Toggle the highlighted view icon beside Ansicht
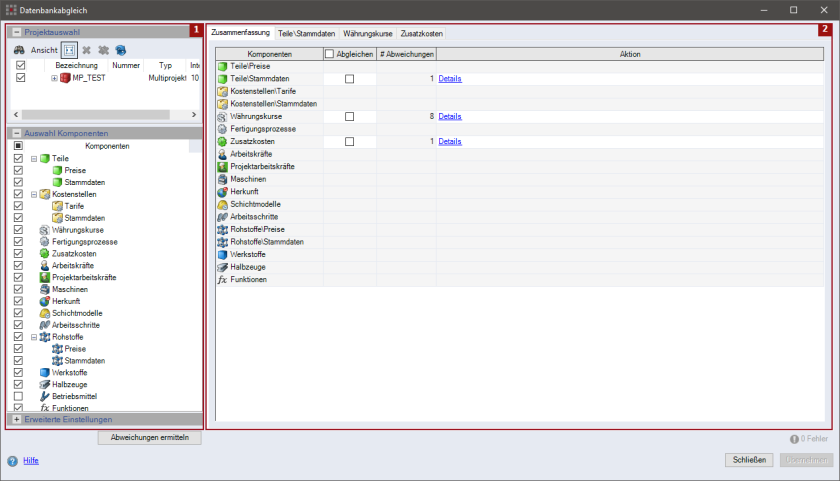 tap(69, 50)
